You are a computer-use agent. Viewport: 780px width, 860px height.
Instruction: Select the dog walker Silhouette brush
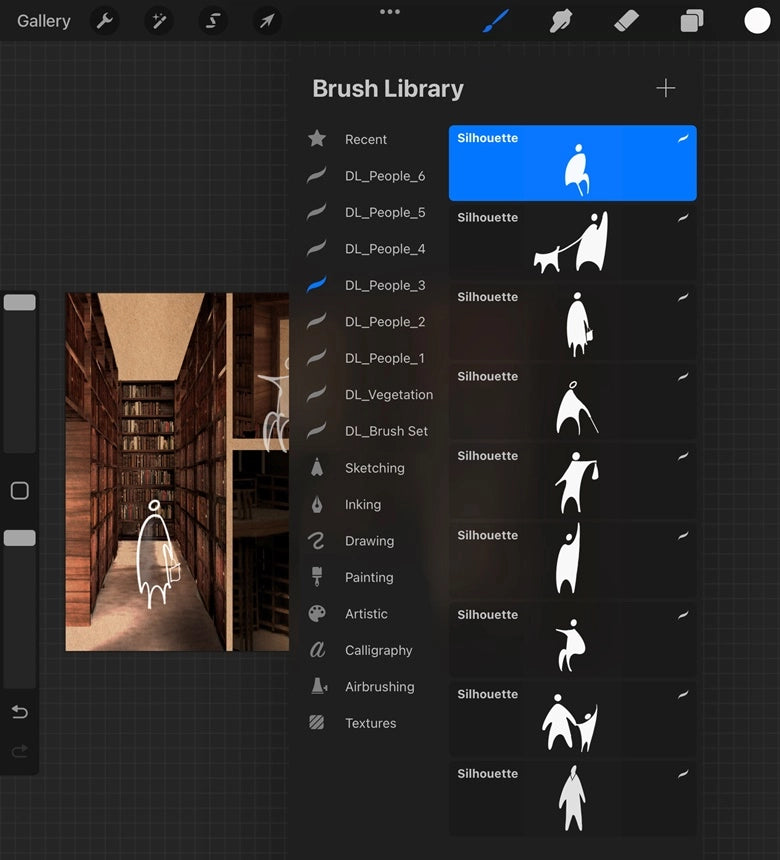572,242
